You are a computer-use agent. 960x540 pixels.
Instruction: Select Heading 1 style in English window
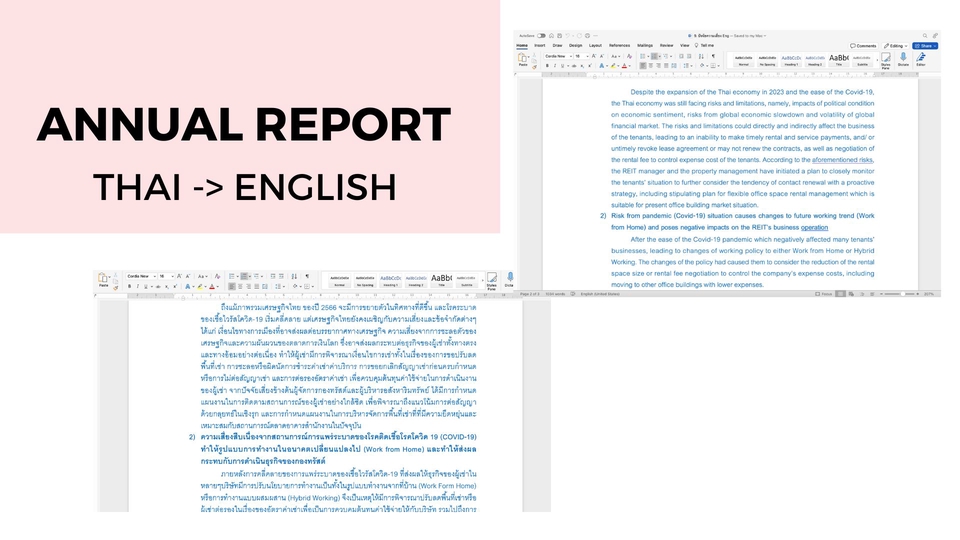click(x=791, y=60)
